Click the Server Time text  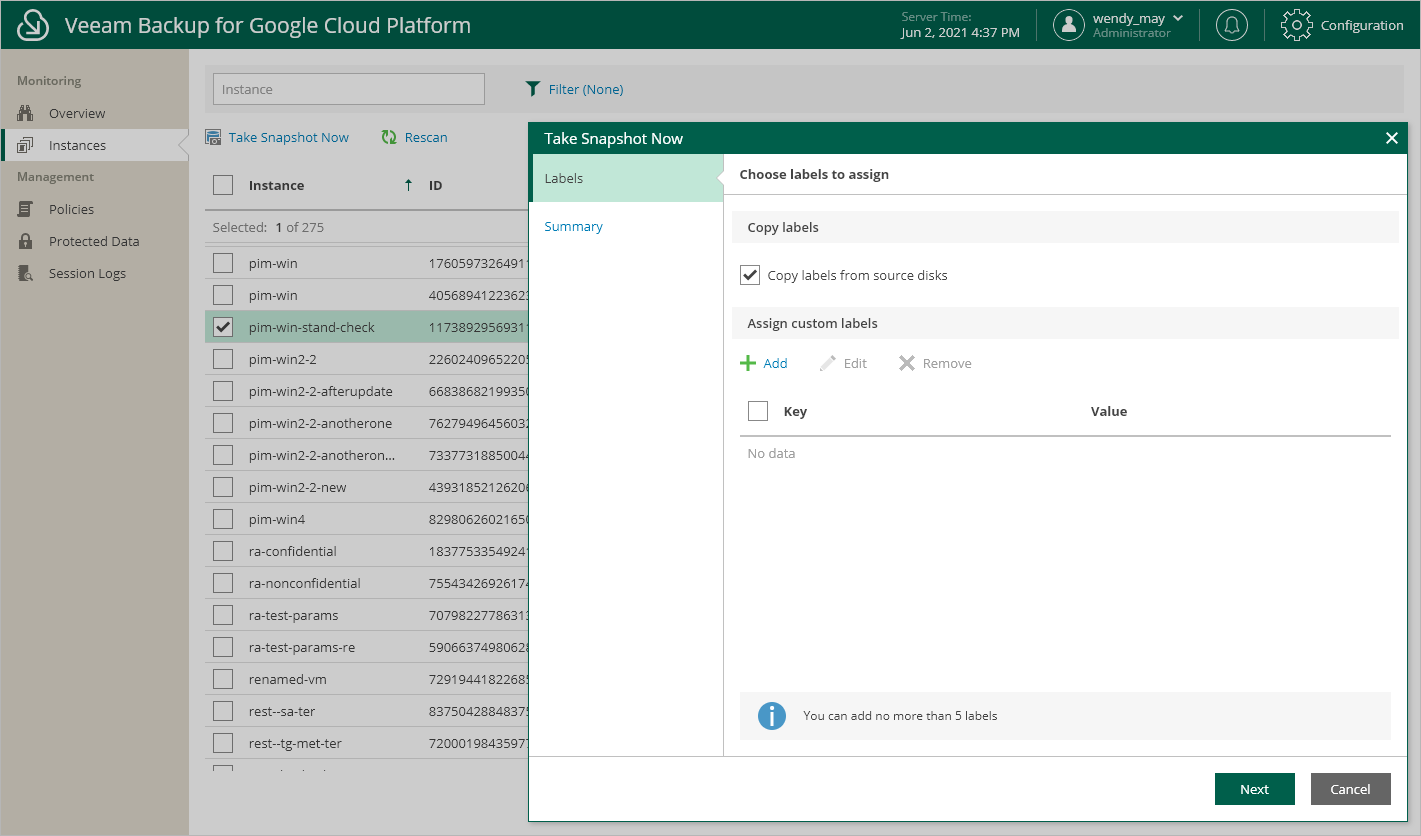coord(936,17)
